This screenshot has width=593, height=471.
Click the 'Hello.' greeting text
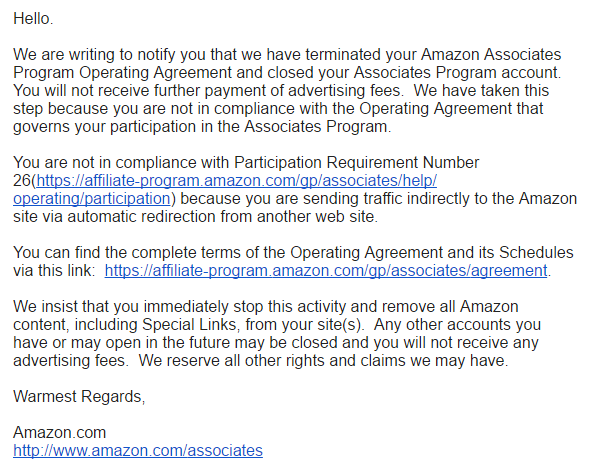click(33, 19)
